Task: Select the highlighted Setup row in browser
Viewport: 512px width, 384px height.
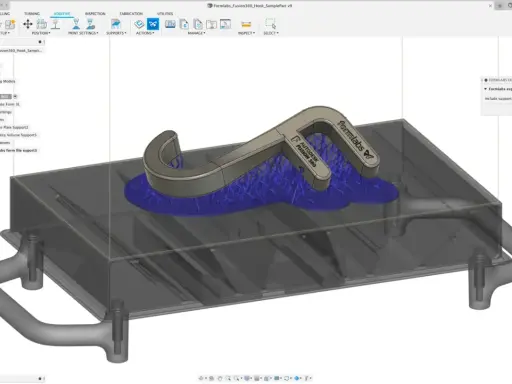Action: (x=6, y=96)
